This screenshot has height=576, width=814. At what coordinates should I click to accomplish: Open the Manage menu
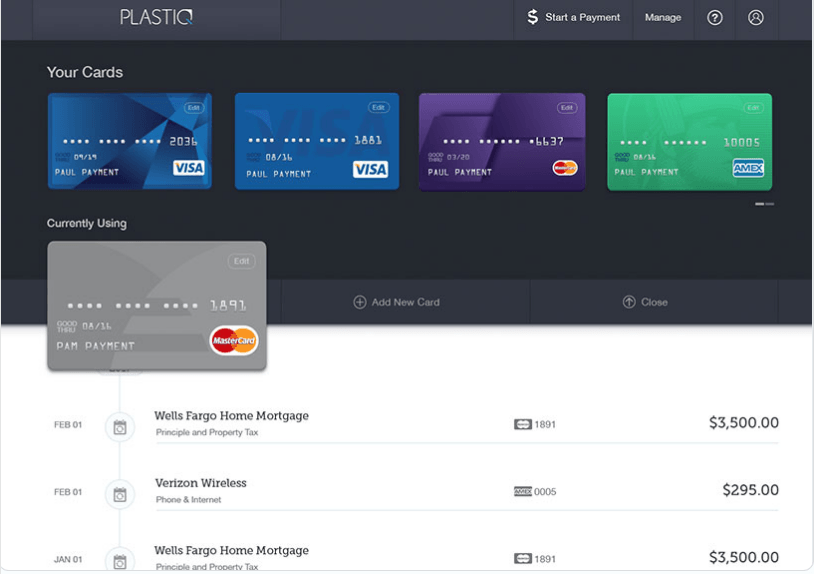pyautogui.click(x=663, y=18)
